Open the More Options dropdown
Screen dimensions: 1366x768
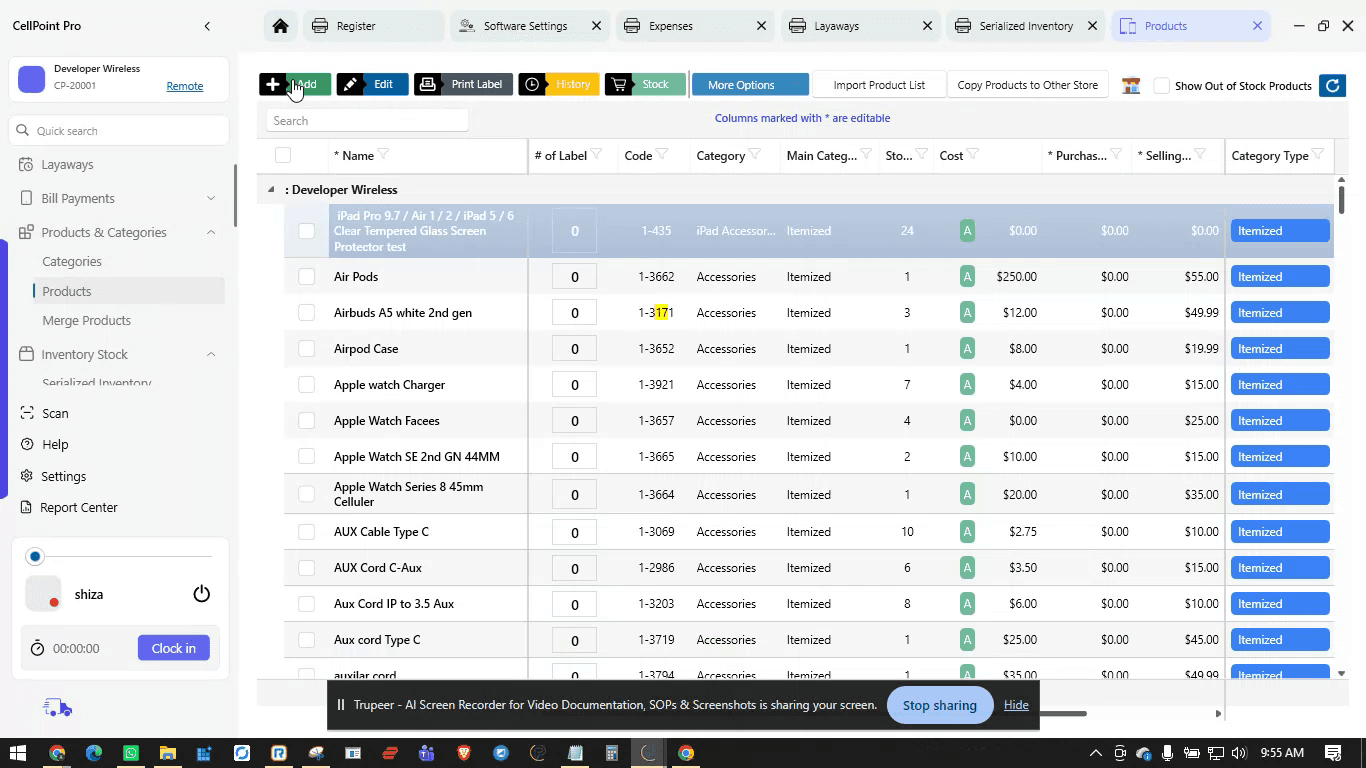click(x=750, y=85)
